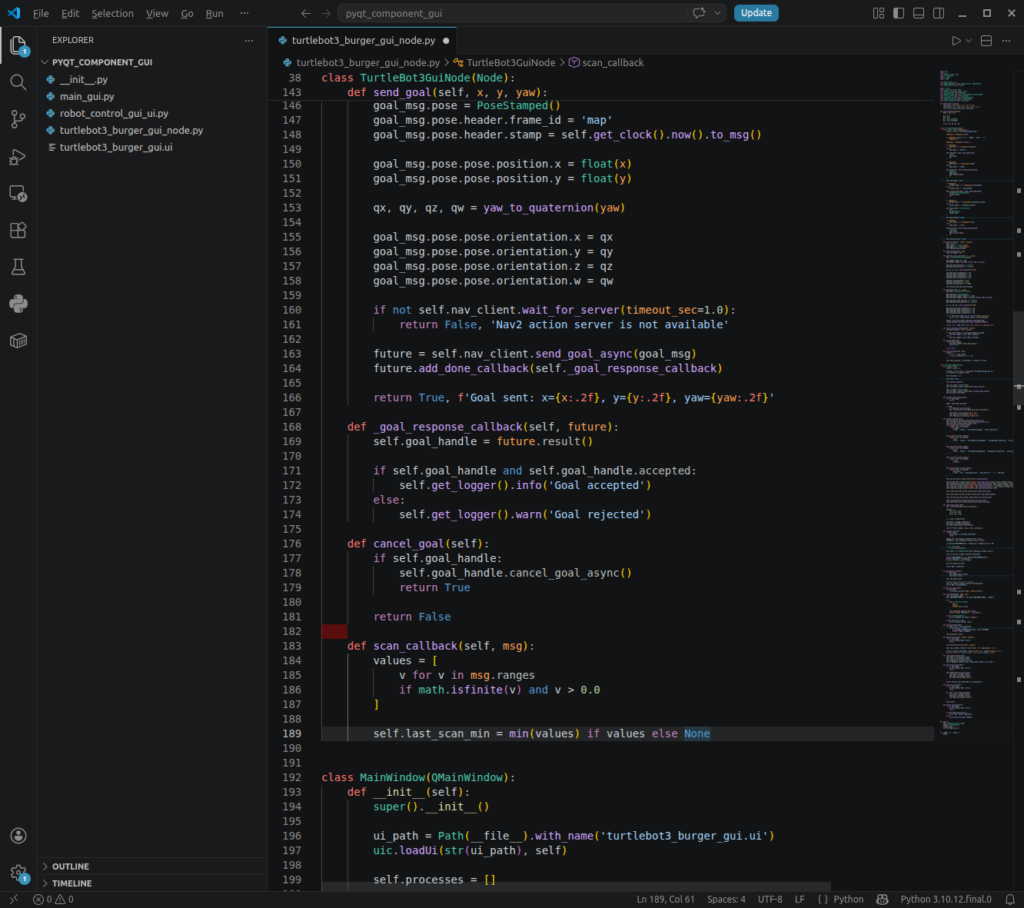Open the Explorer view in activity bar
Screen dimensions: 1024x908
point(18,46)
